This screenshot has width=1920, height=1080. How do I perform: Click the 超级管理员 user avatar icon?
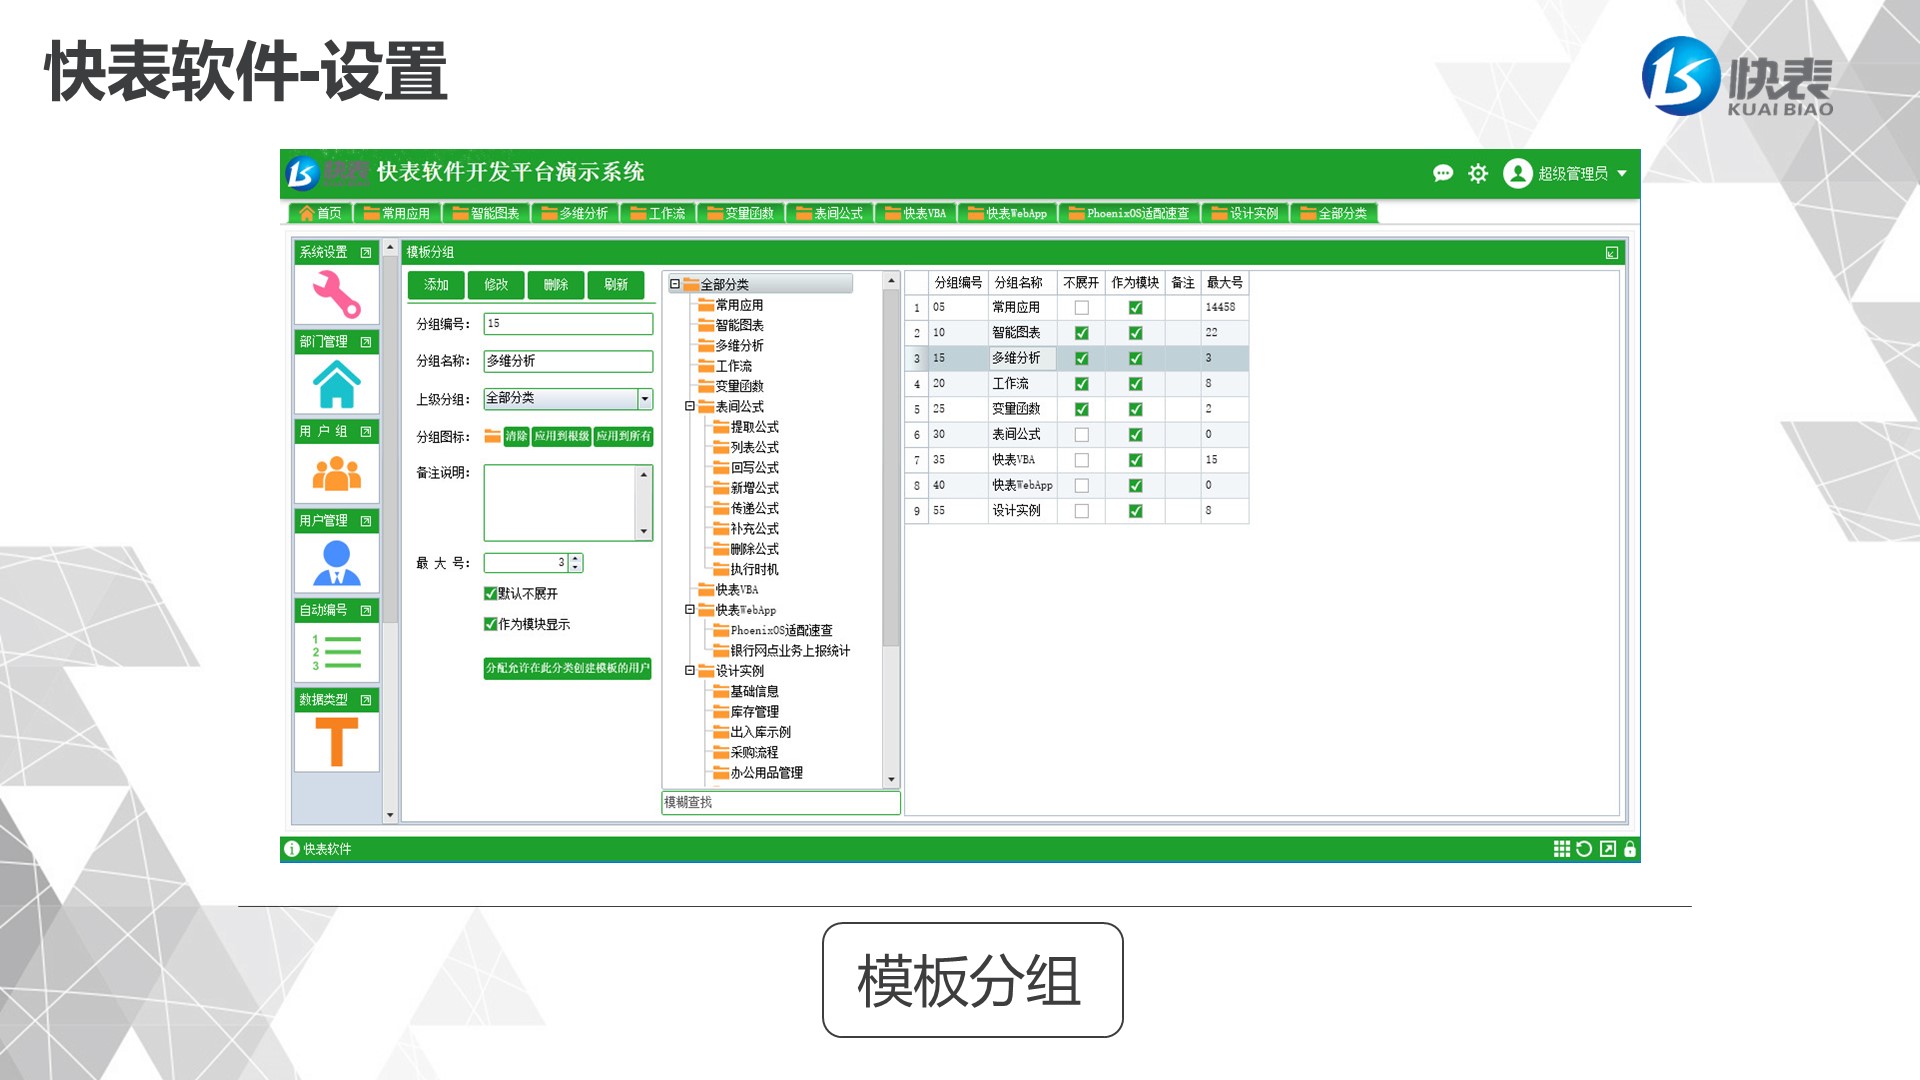[x=1518, y=173]
